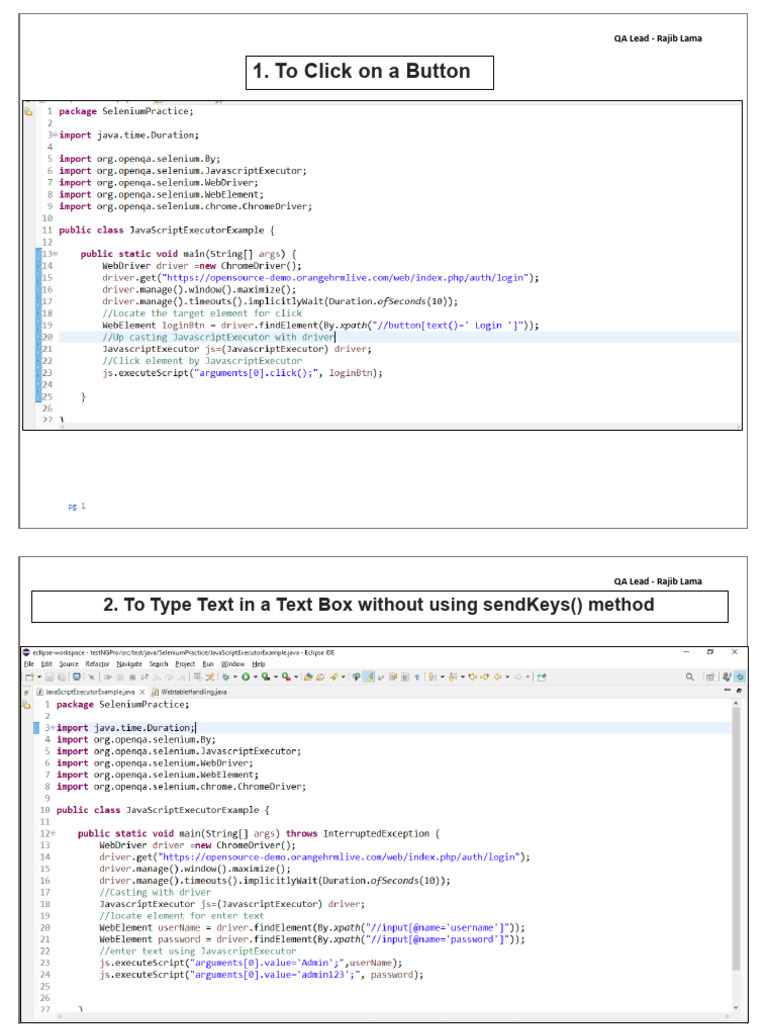
Task: Open the Coverage dropdown arrow
Action: point(276,677)
